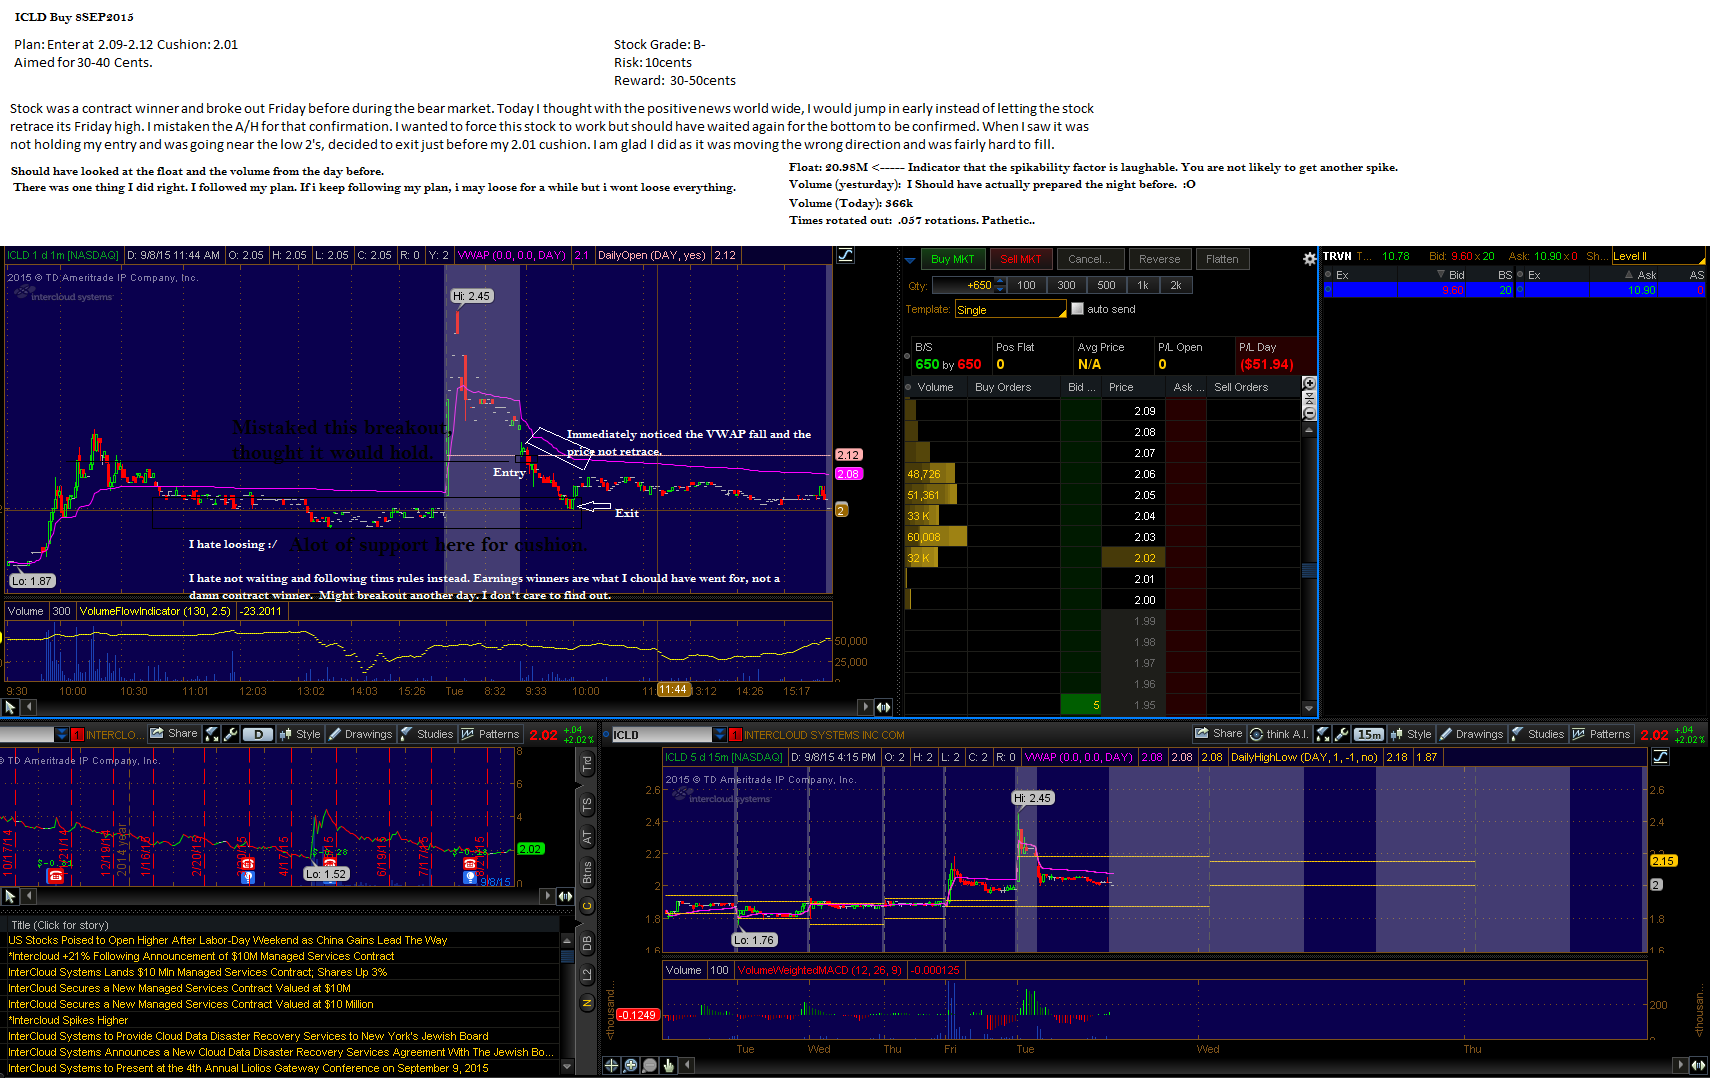The width and height of the screenshot is (1710, 1078).
Task: Click the pointer arrow below the daily chart
Action: (x=10, y=896)
